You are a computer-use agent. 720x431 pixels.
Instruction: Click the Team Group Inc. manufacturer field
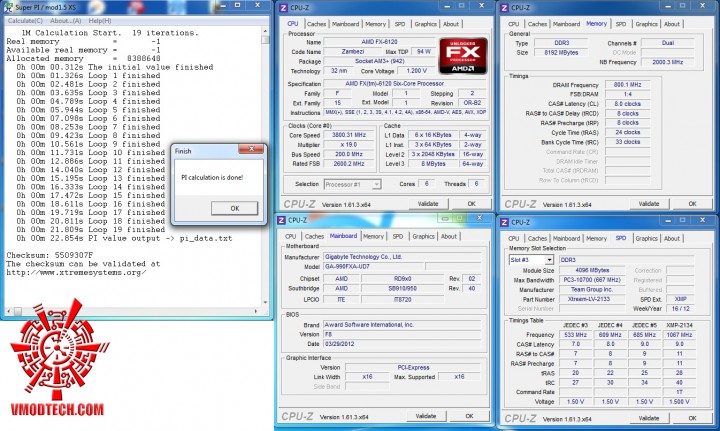pos(592,290)
